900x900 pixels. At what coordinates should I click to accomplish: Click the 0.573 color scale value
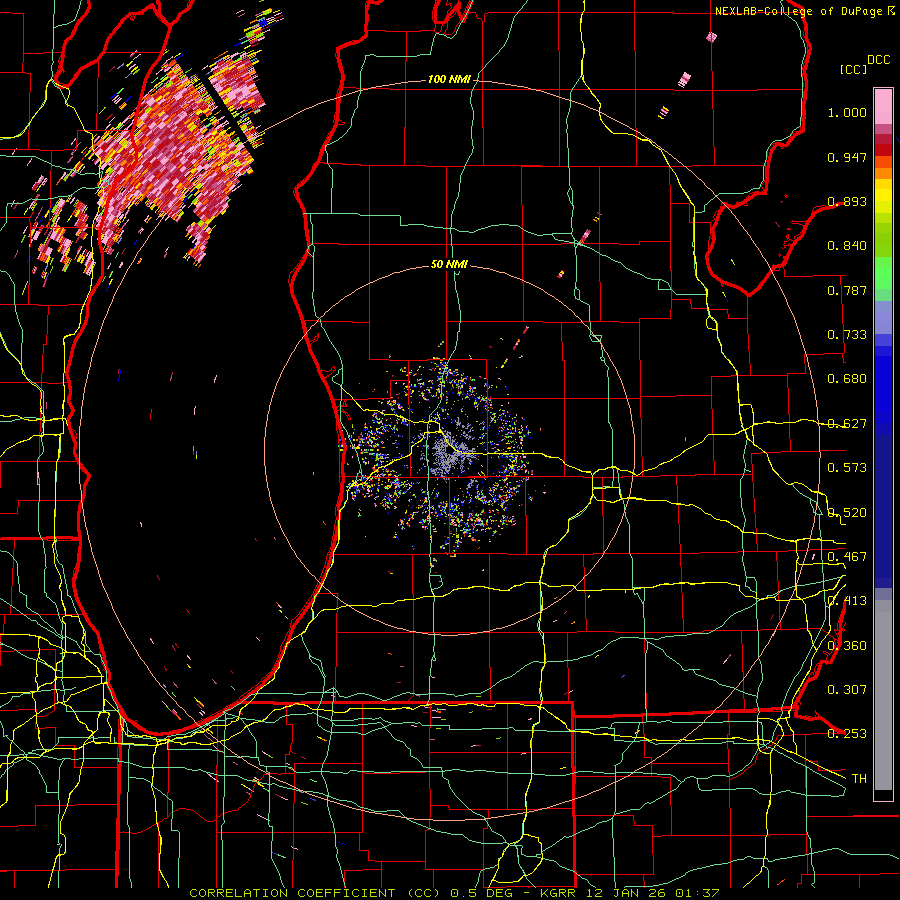tap(847, 468)
